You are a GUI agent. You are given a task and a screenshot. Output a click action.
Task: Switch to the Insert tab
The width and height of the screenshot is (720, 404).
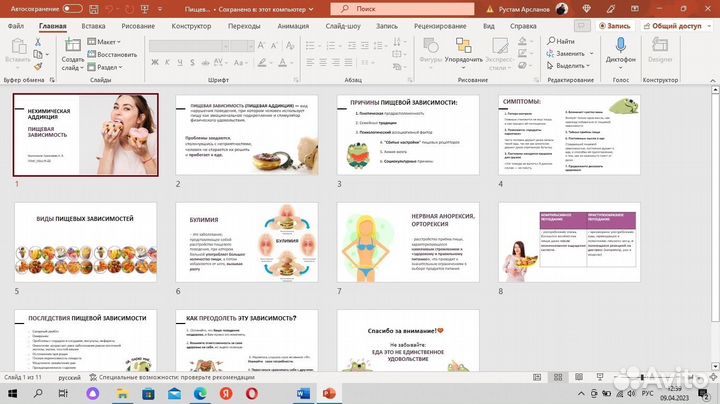pyautogui.click(x=93, y=25)
